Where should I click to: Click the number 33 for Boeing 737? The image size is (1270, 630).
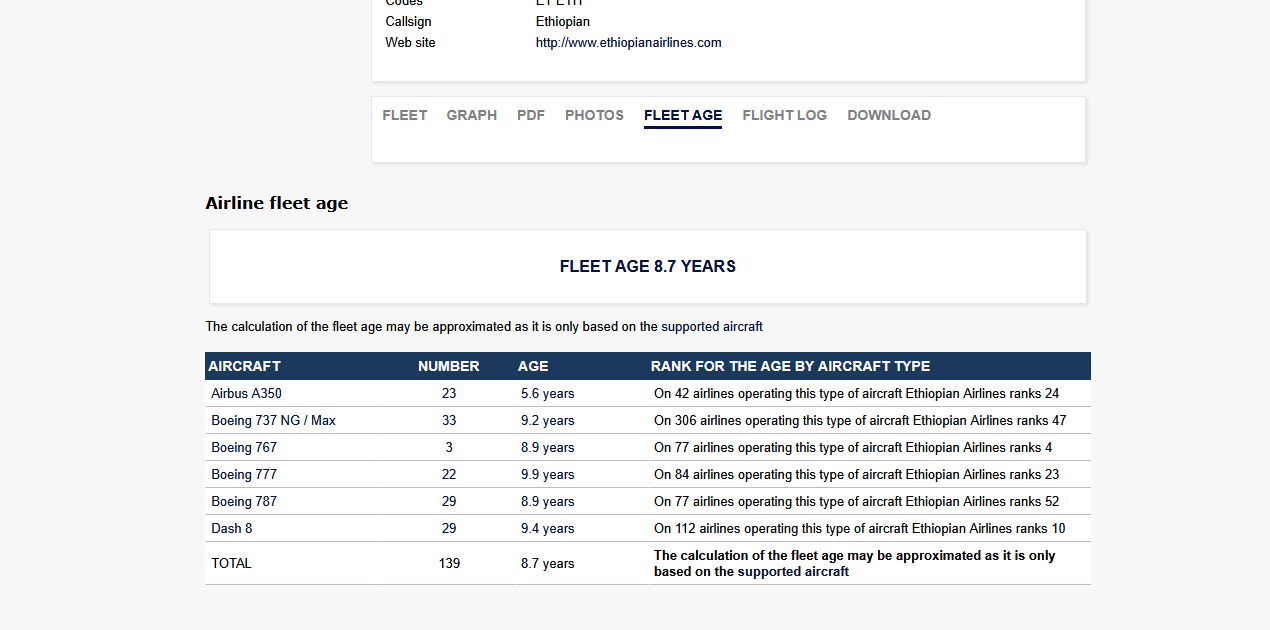[449, 421]
